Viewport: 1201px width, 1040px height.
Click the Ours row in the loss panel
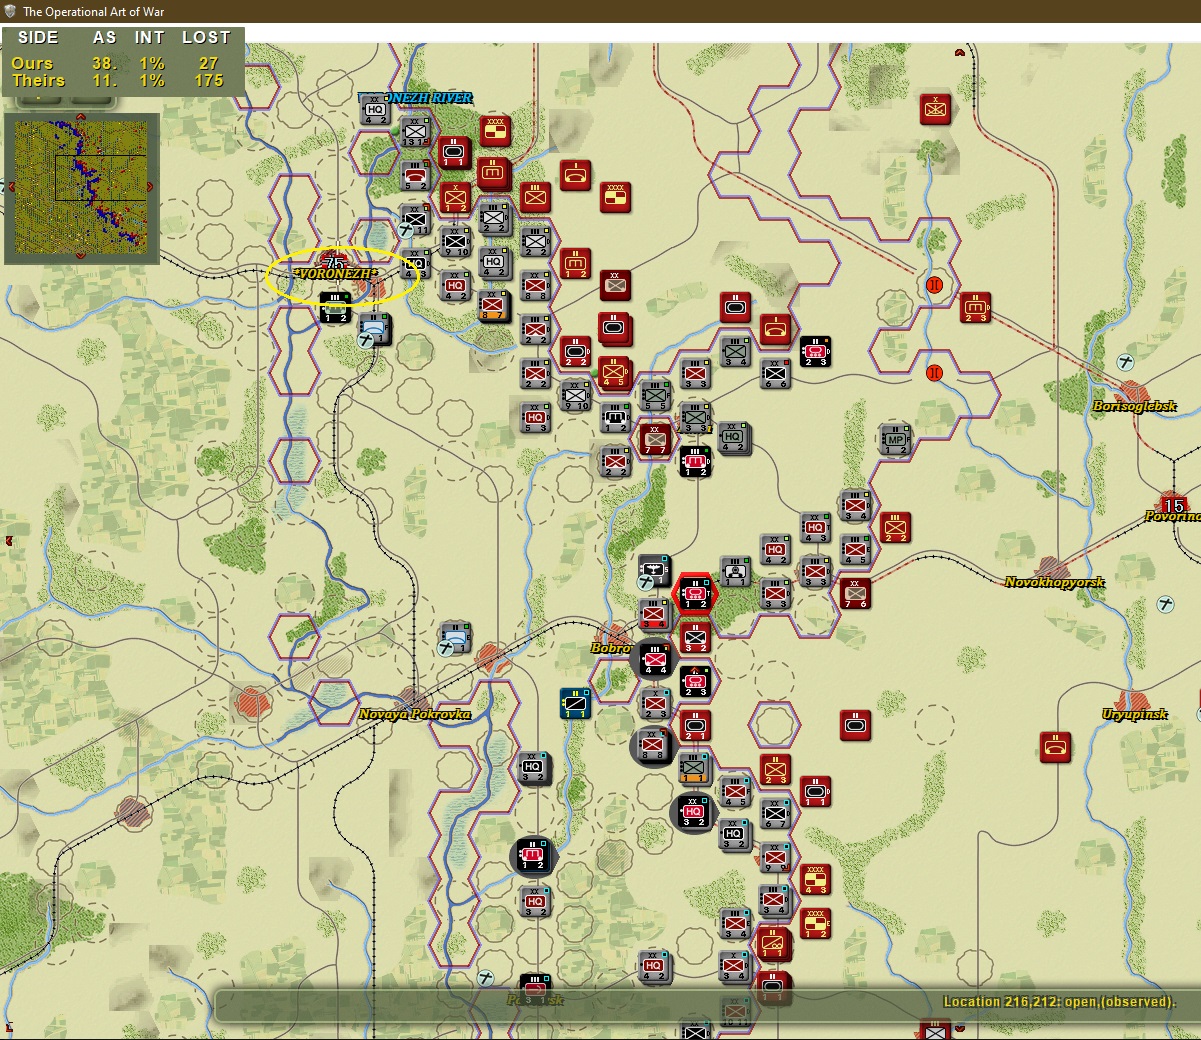(122, 63)
